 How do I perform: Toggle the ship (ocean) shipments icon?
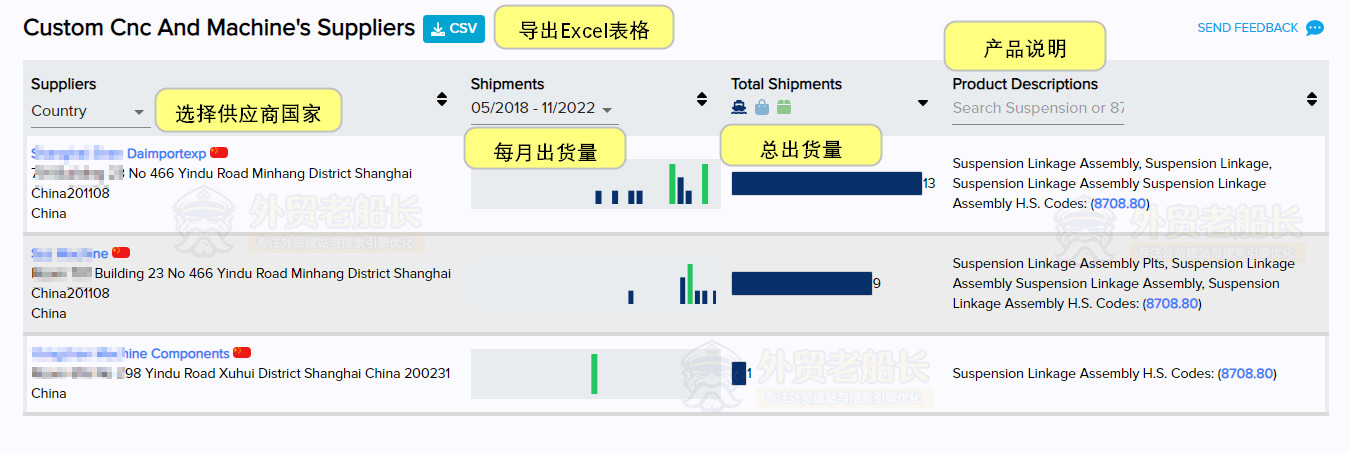(x=740, y=107)
